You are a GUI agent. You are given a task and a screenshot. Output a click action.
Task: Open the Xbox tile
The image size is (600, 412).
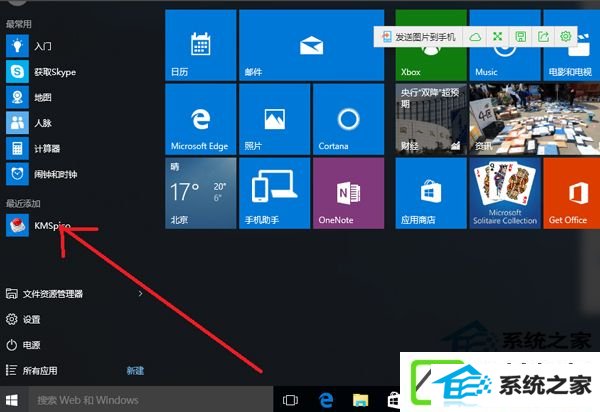431,63
